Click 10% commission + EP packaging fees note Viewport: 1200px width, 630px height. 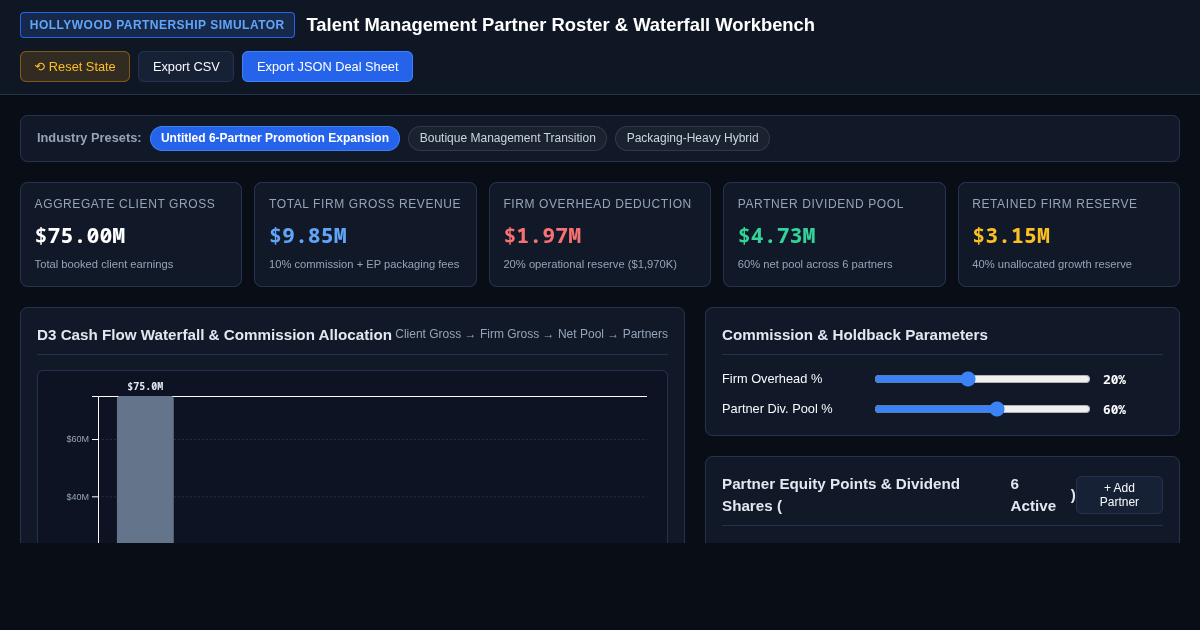pyautogui.click(x=364, y=264)
